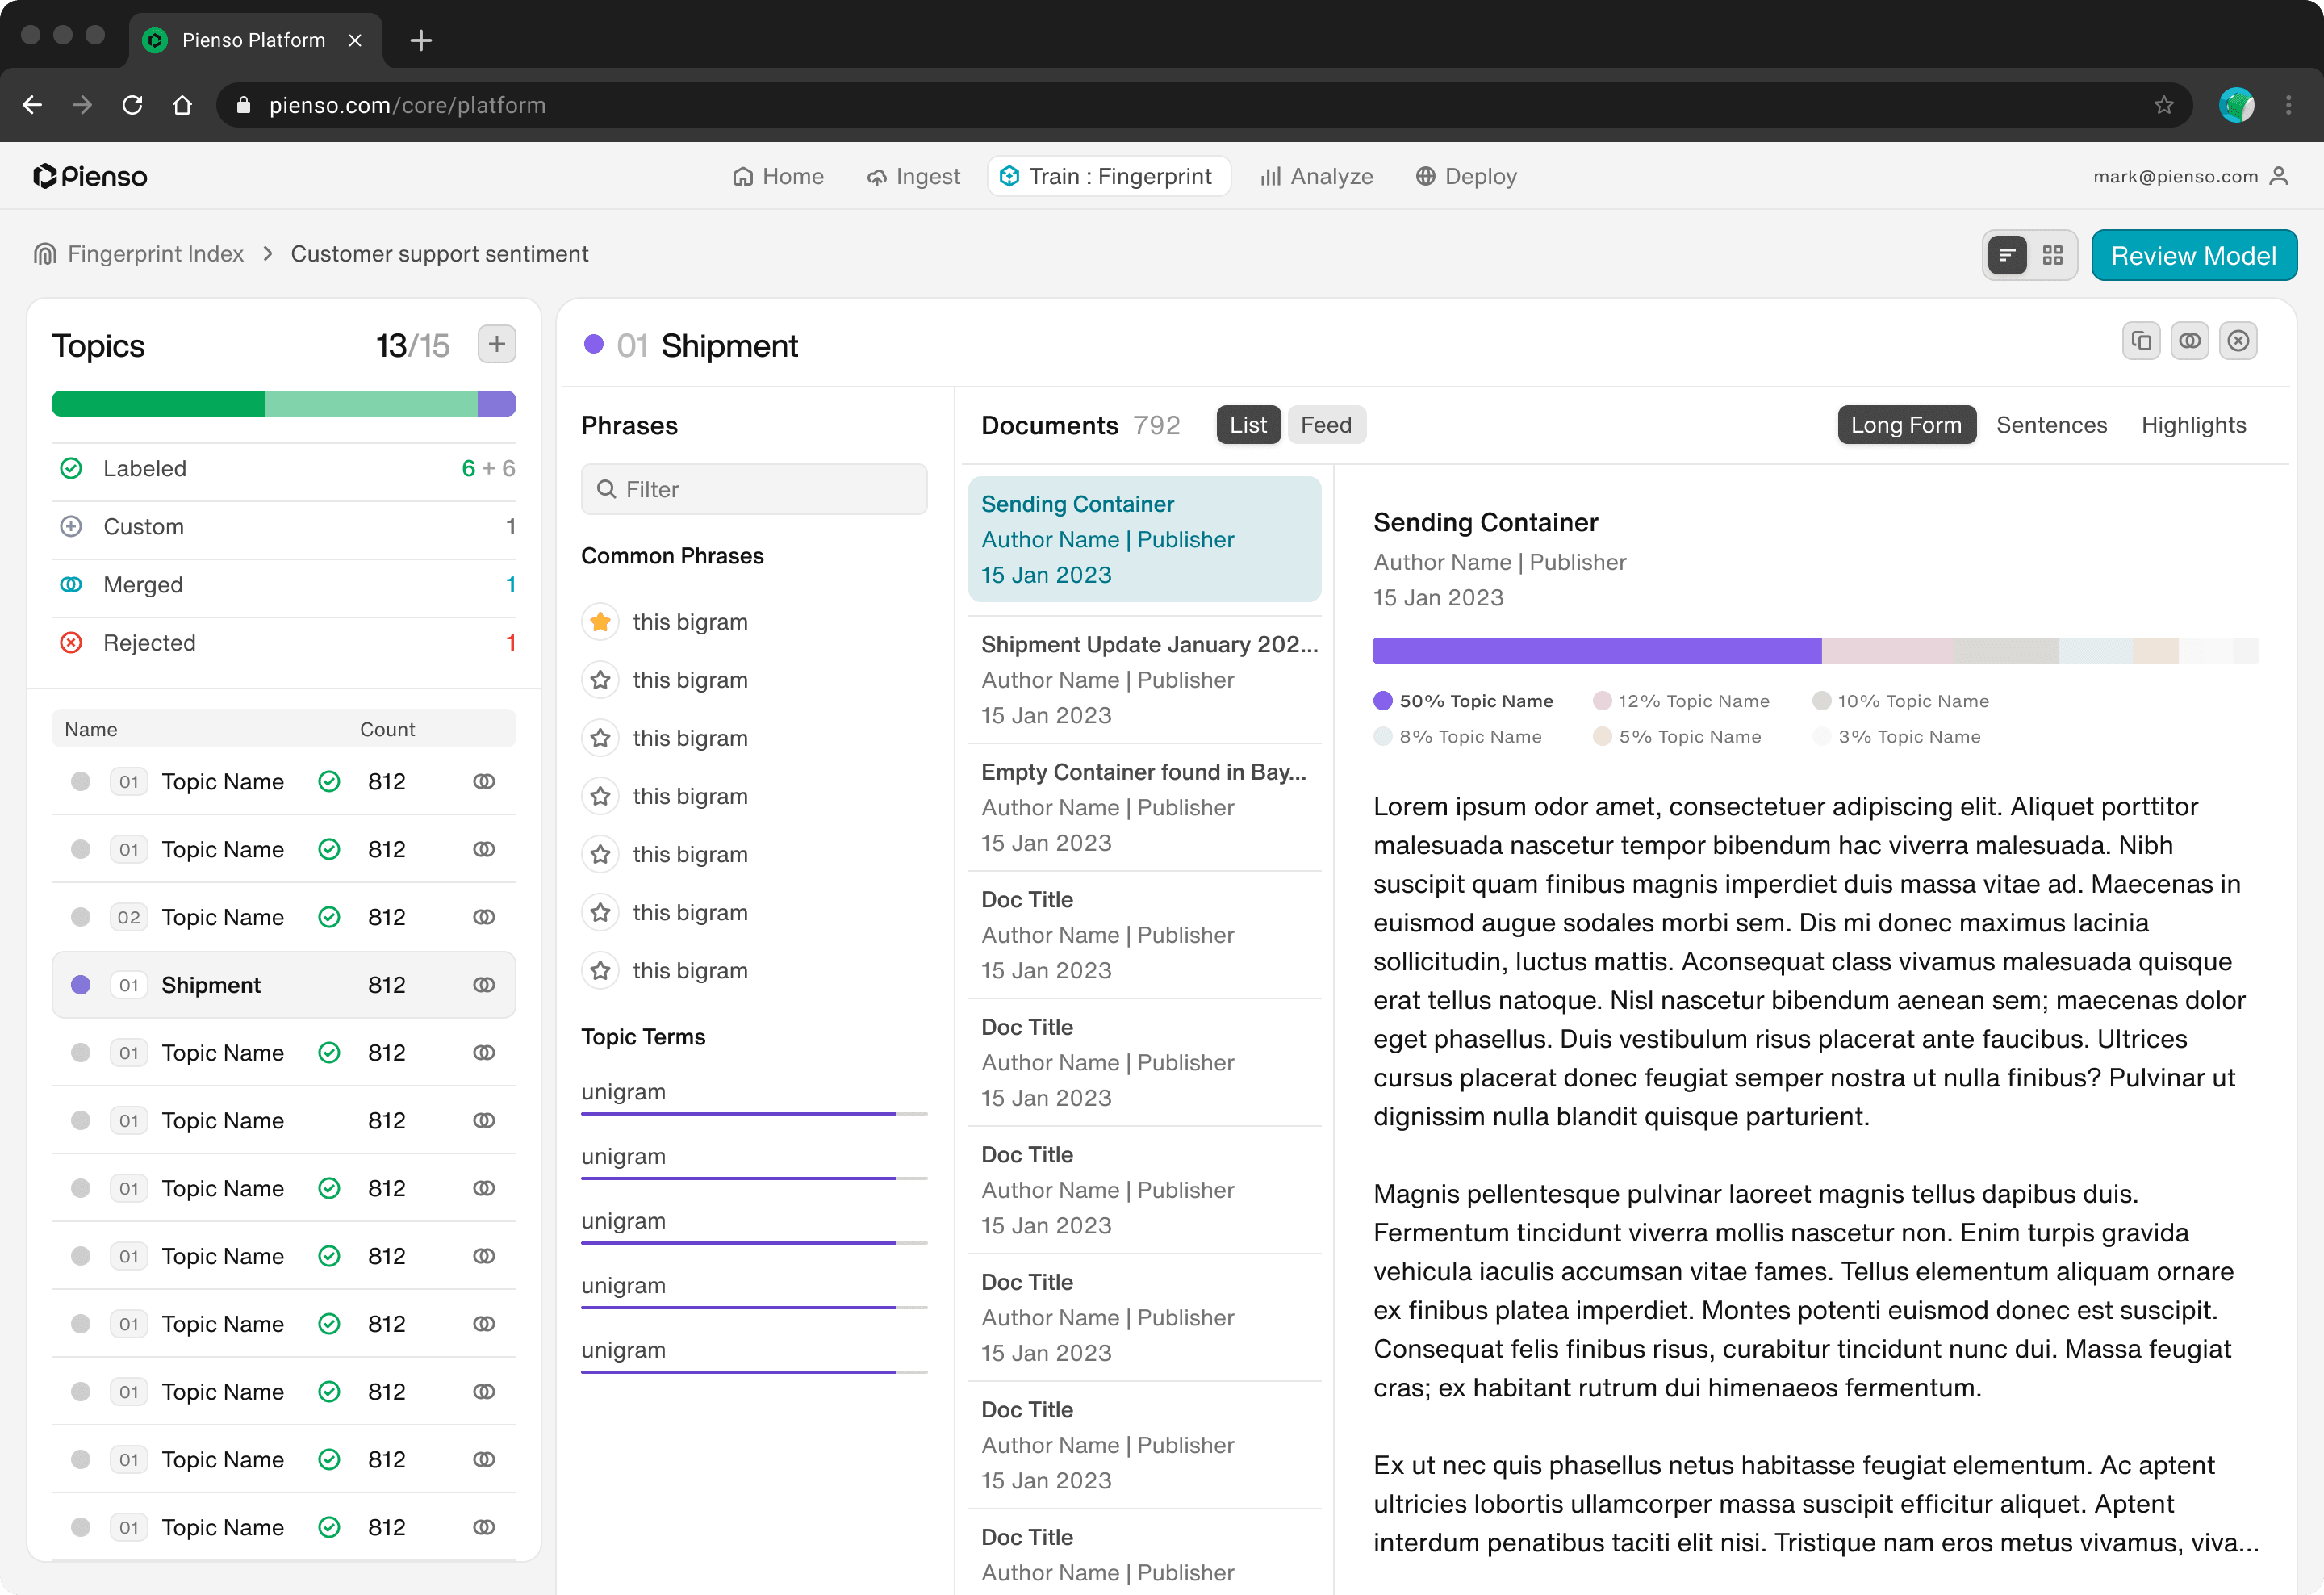
Task: Click the Pienso logo
Action: coord(90,176)
